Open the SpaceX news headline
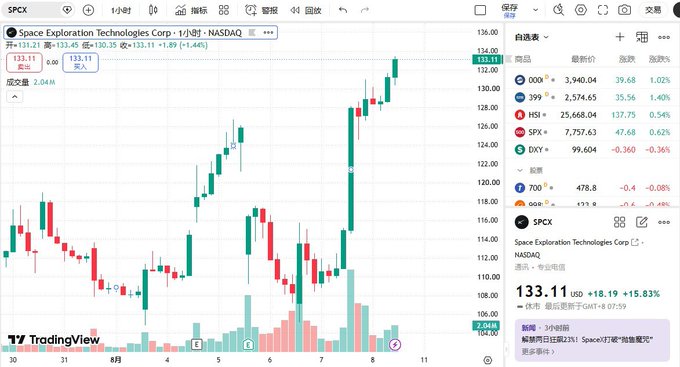680x367 pixels. [x=587, y=340]
